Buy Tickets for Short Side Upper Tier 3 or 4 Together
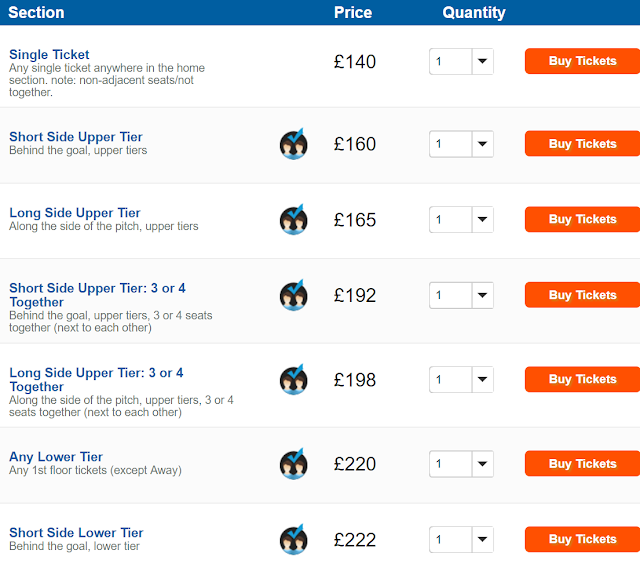This screenshot has width=640, height=575. (582, 295)
